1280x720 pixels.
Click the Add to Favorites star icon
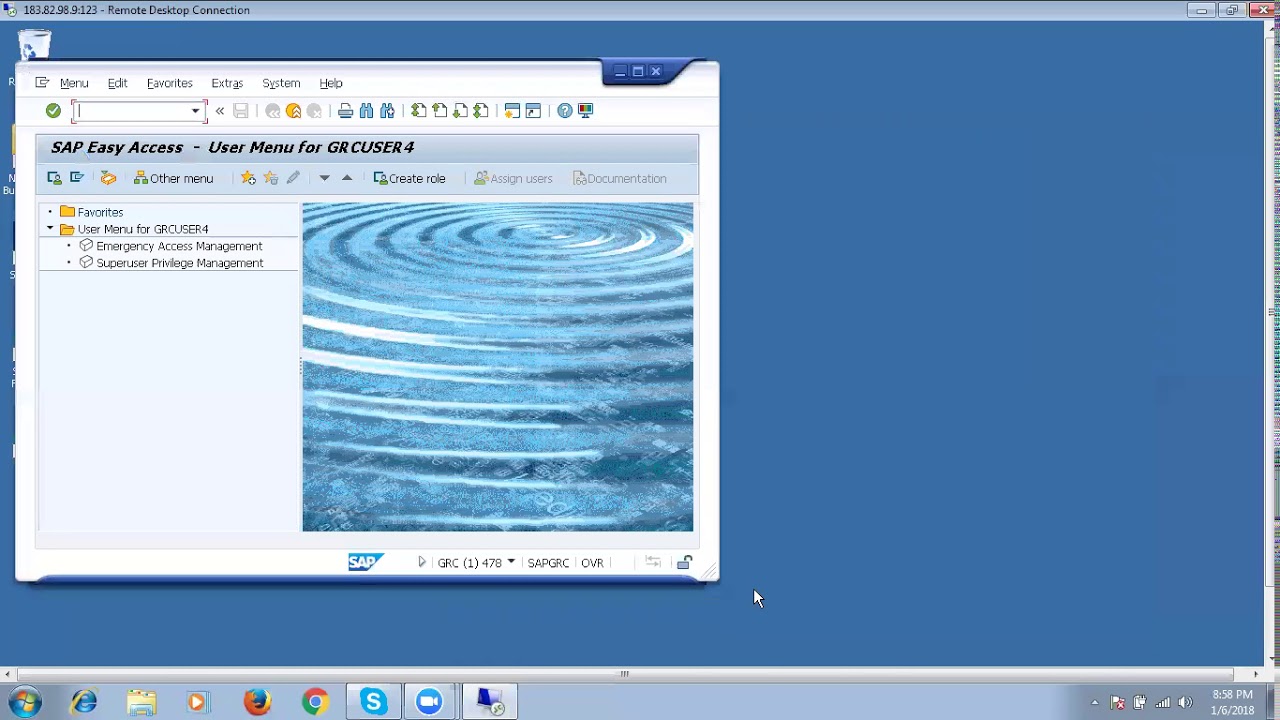point(248,178)
